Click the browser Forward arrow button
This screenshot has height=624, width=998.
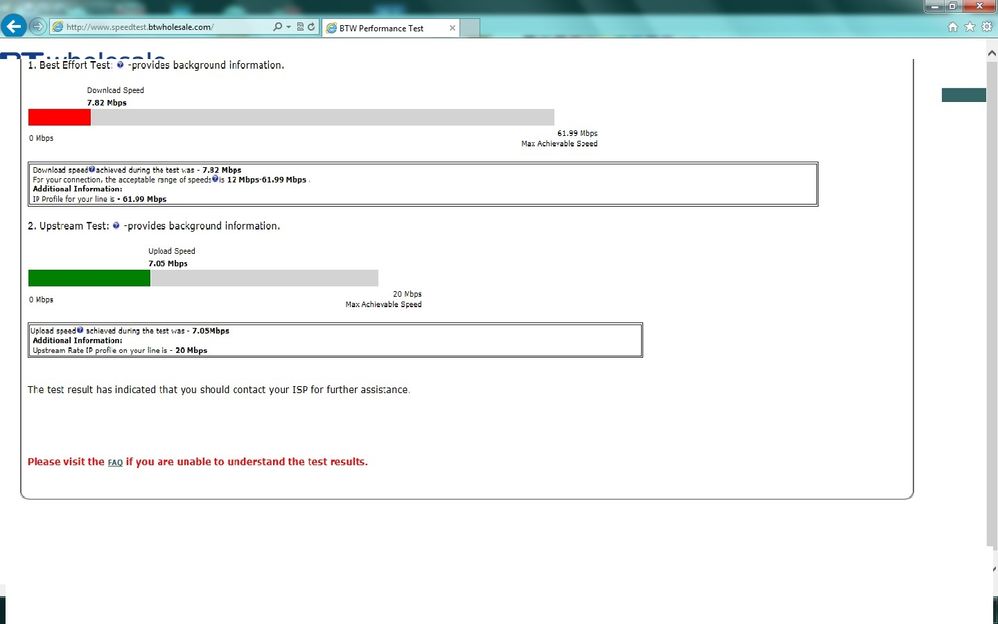pos(38,27)
